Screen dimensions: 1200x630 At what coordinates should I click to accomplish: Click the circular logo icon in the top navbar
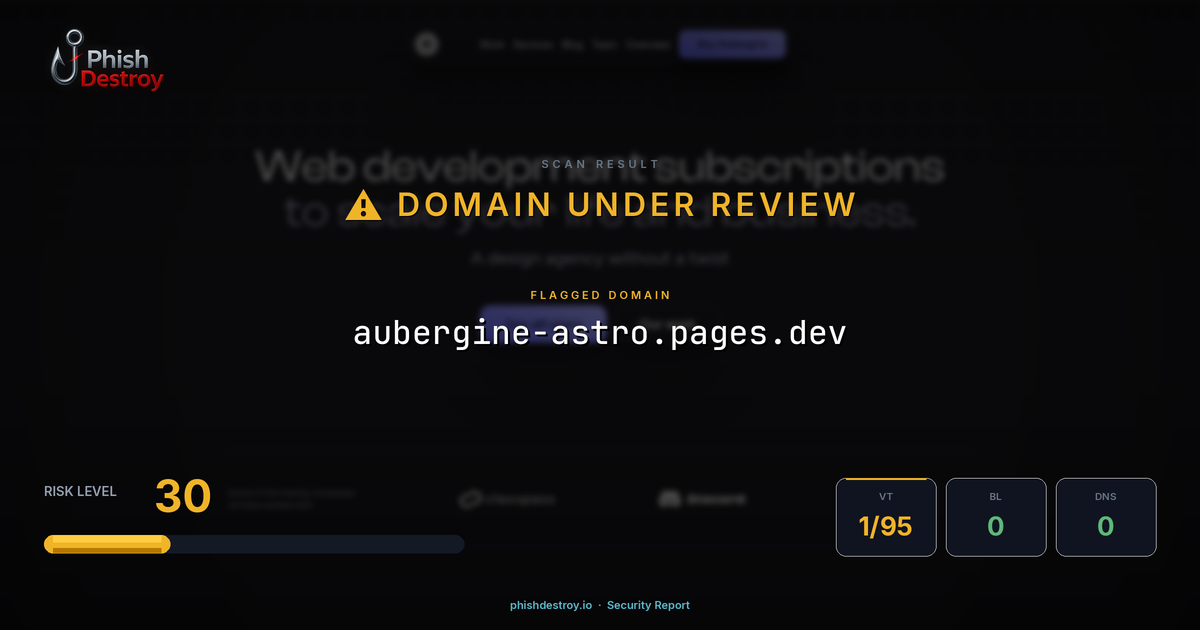[x=427, y=44]
